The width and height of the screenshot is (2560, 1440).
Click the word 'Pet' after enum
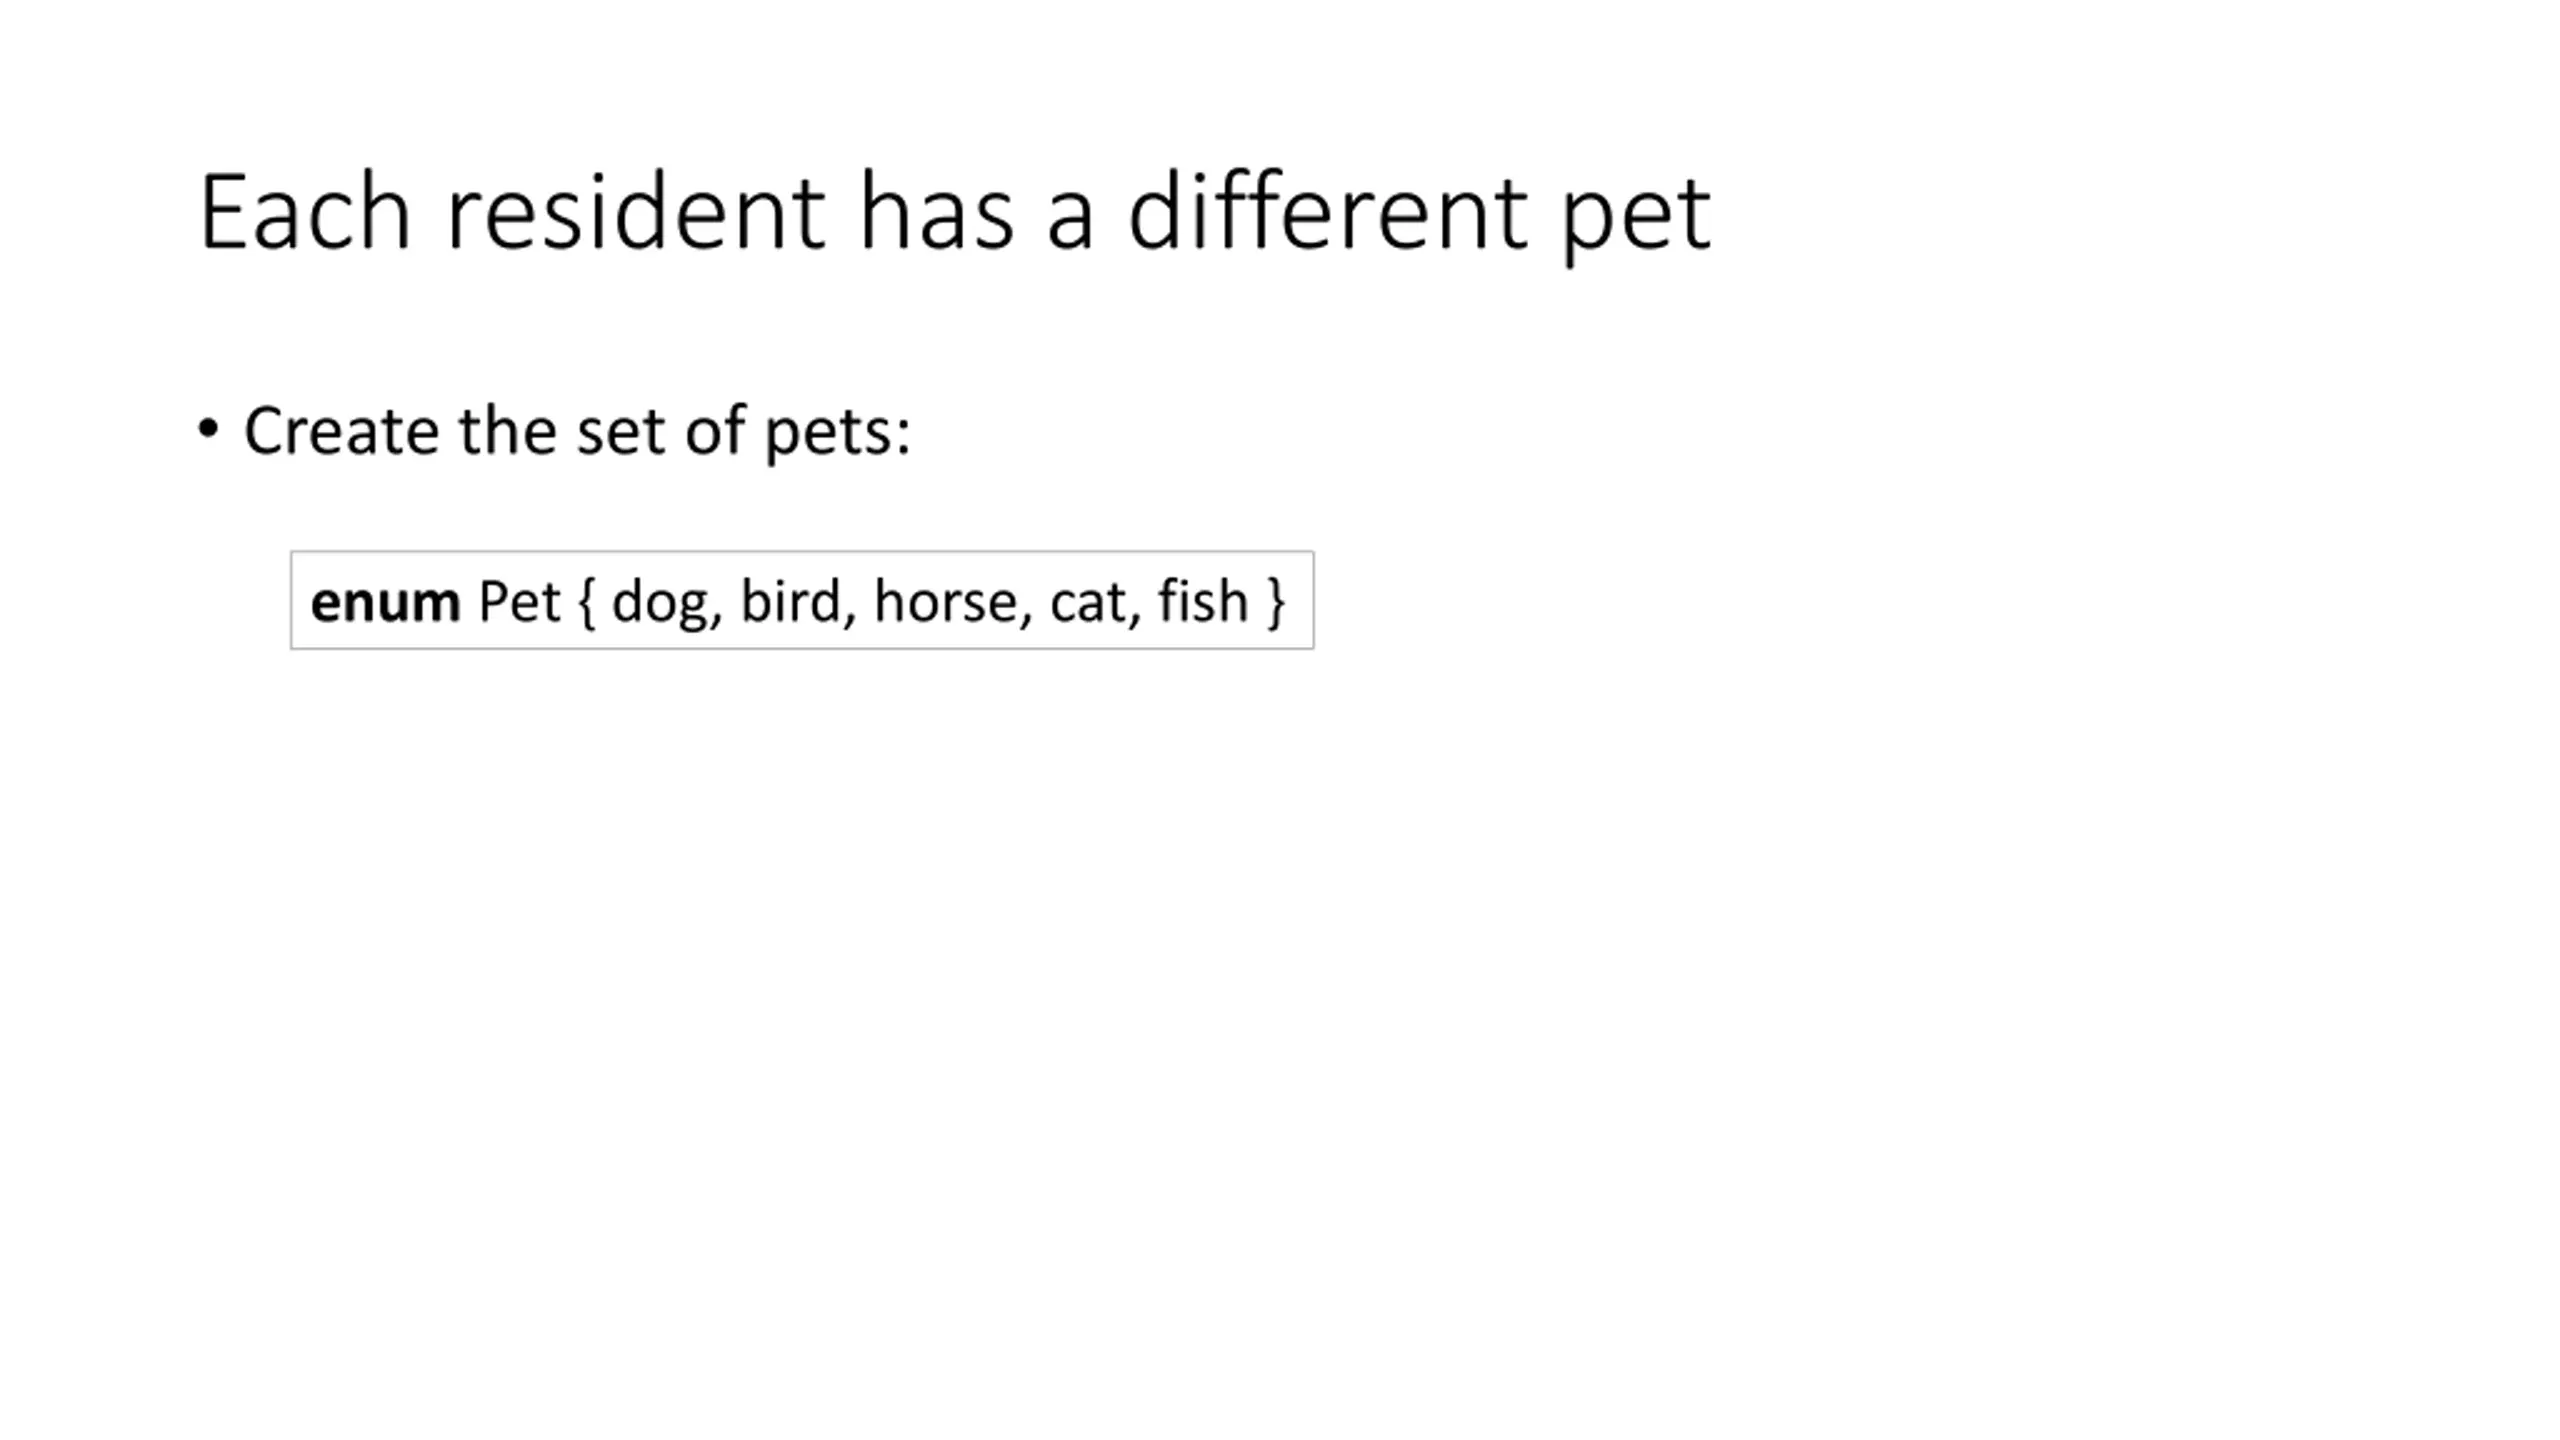pyautogui.click(x=519, y=602)
